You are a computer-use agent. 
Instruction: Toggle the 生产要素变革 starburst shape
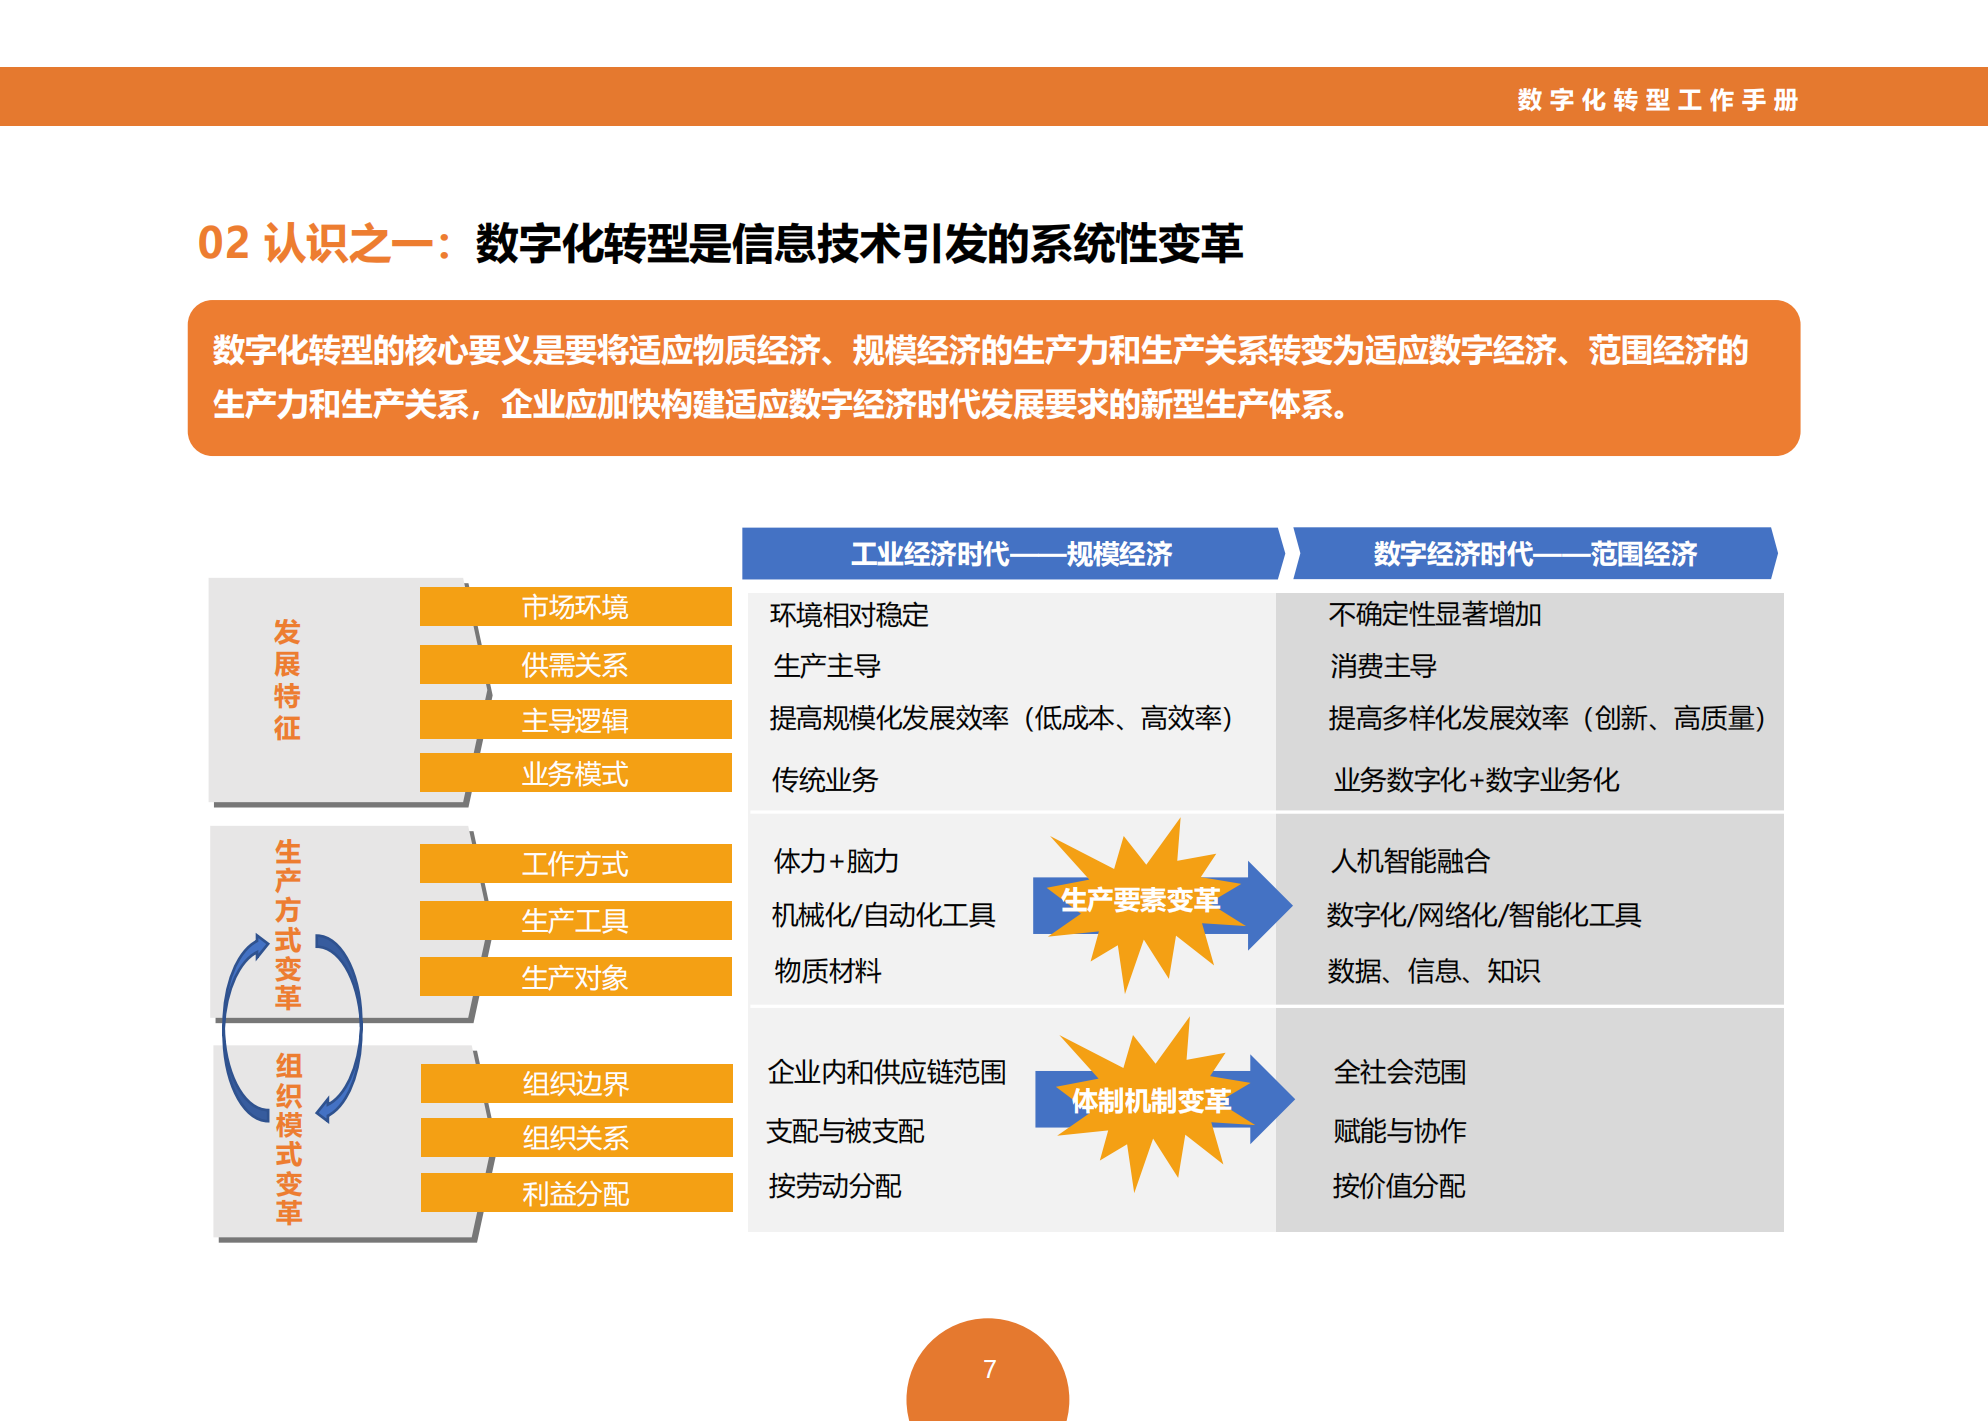click(x=1140, y=900)
